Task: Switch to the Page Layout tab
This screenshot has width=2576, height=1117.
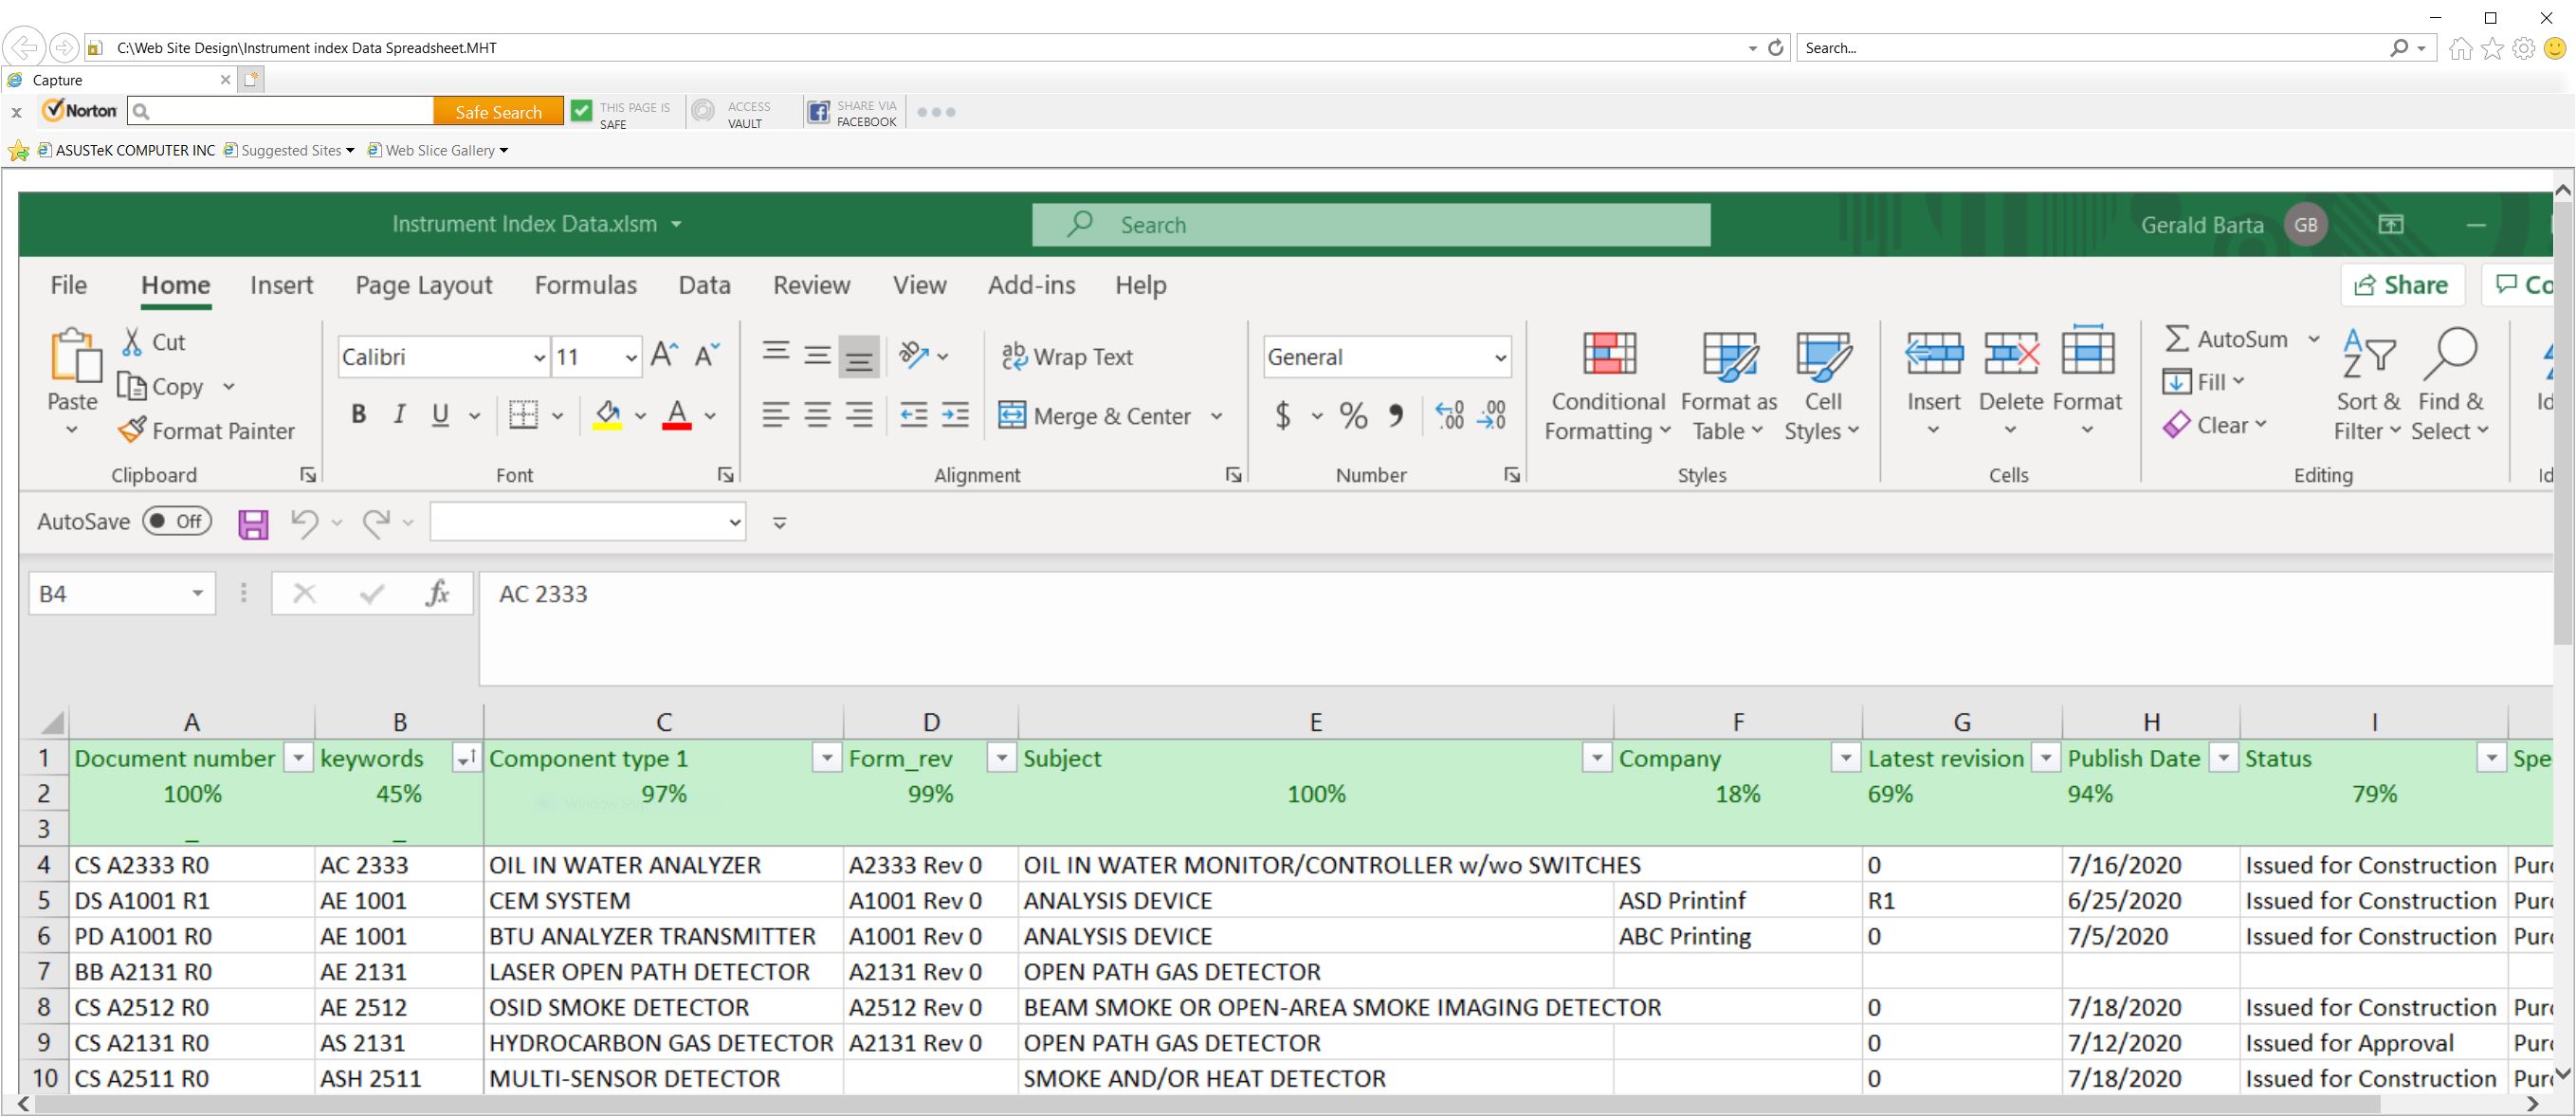Action: 423,285
